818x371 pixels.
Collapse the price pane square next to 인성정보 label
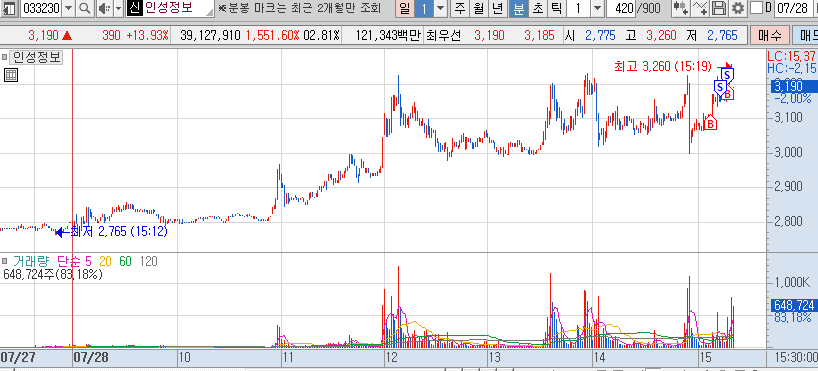pyautogui.click(x=5, y=57)
